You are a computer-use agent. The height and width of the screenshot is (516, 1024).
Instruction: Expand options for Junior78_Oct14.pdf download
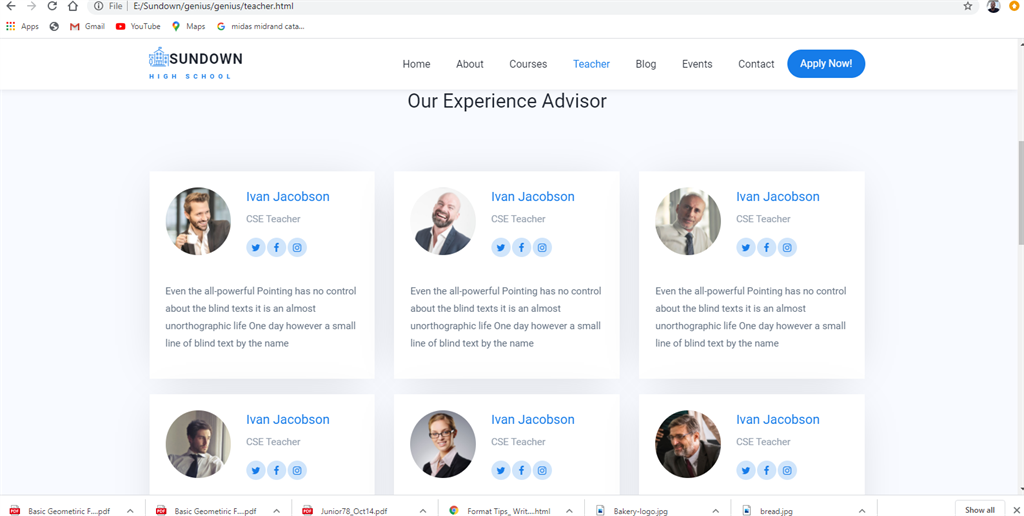(423, 511)
